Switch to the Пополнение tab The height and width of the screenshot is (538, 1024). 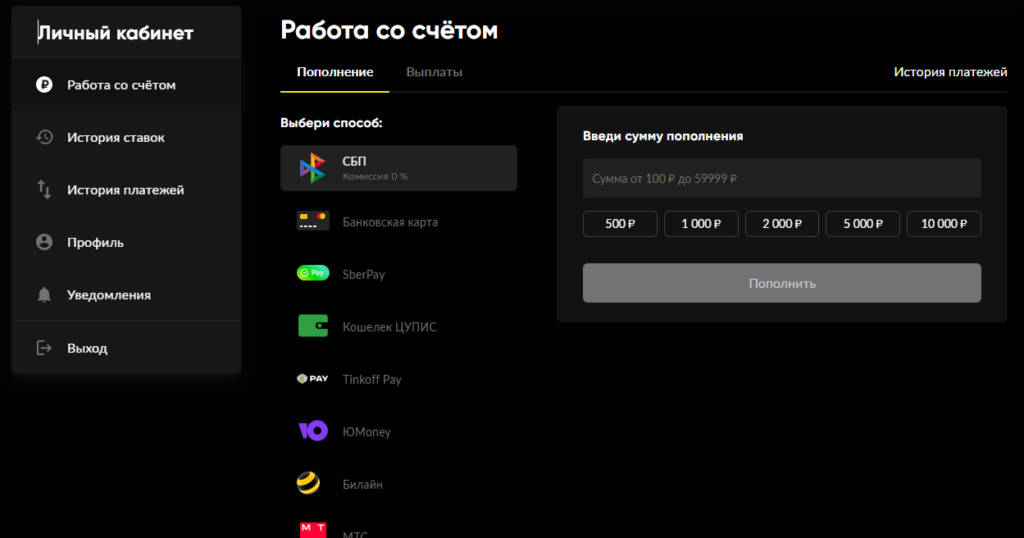point(335,72)
